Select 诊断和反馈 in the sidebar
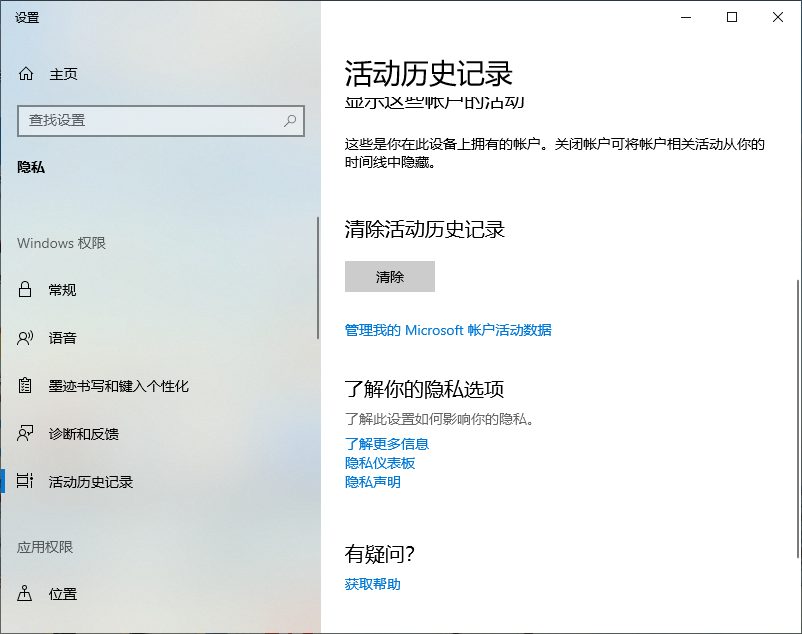This screenshot has height=634, width=802. 85,434
